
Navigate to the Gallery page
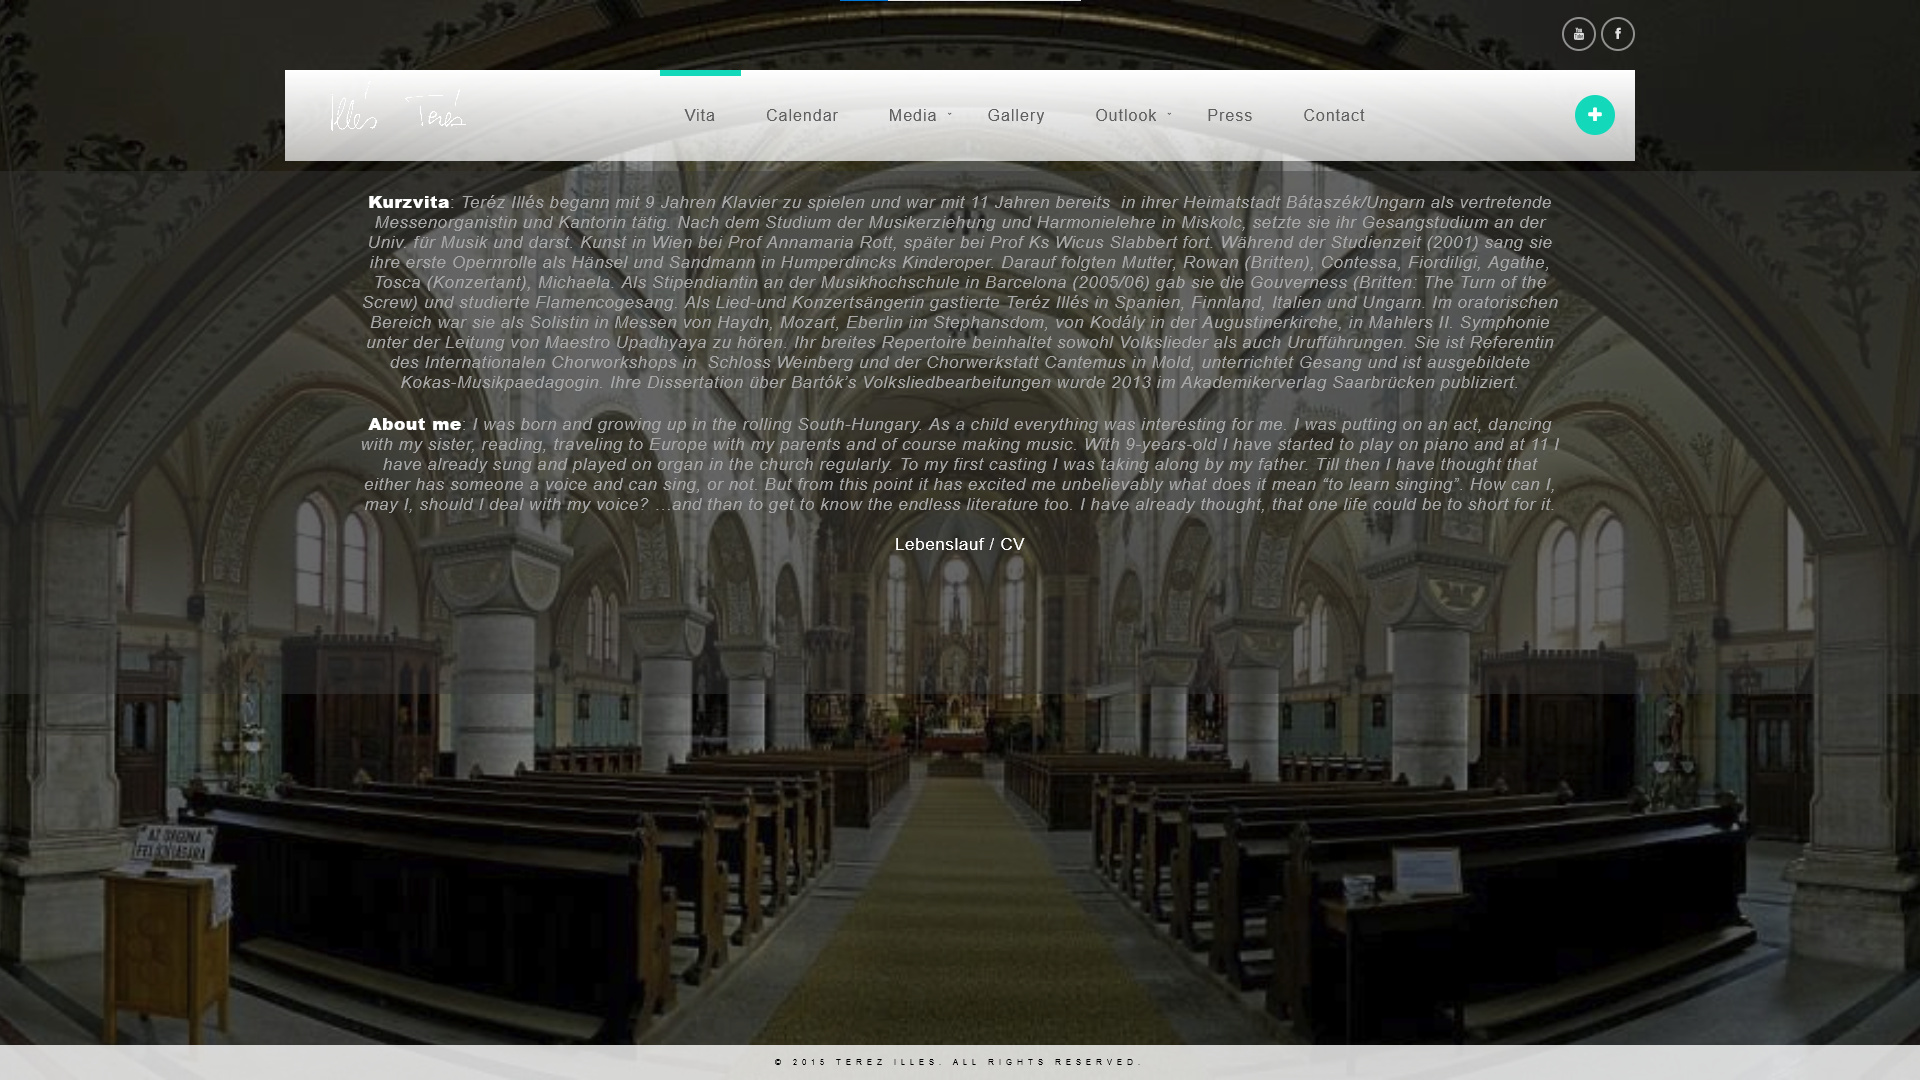coord(1015,116)
